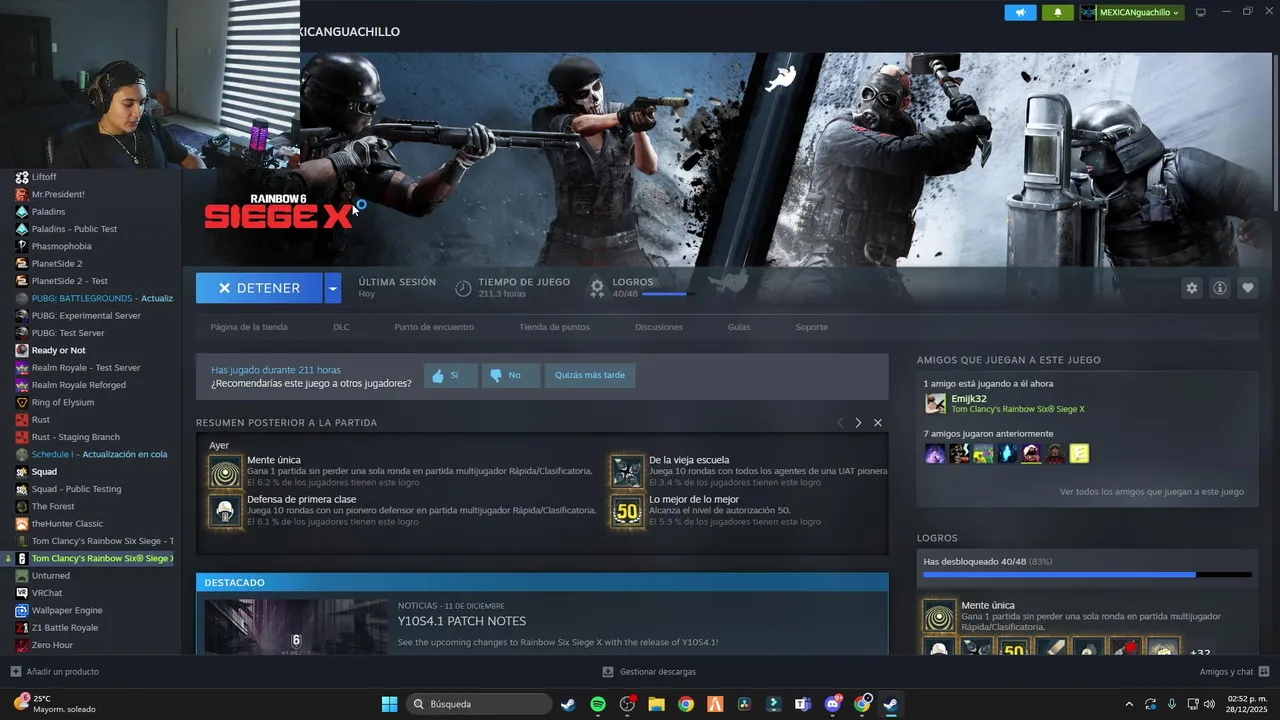Add game to favorites heart icon
Image resolution: width=1280 pixels, height=720 pixels.
[1248, 288]
